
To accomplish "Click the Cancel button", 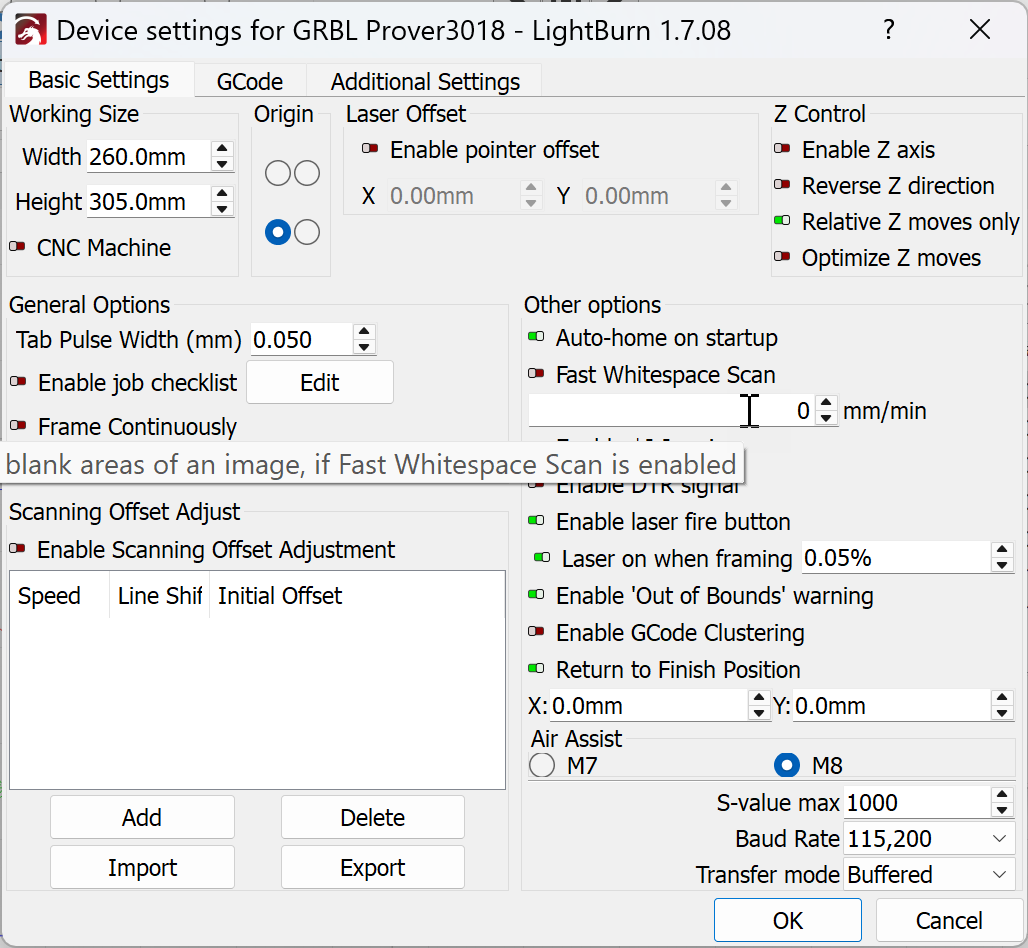I will 949,920.
